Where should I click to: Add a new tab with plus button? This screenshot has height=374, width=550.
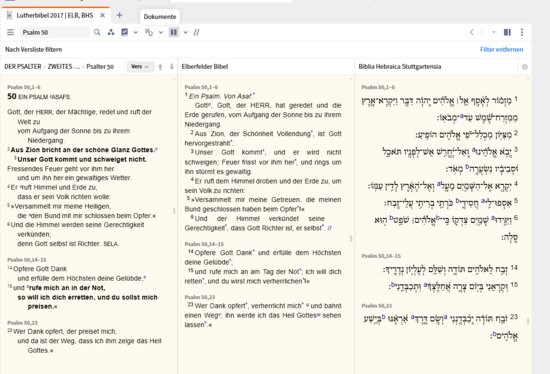pos(120,15)
